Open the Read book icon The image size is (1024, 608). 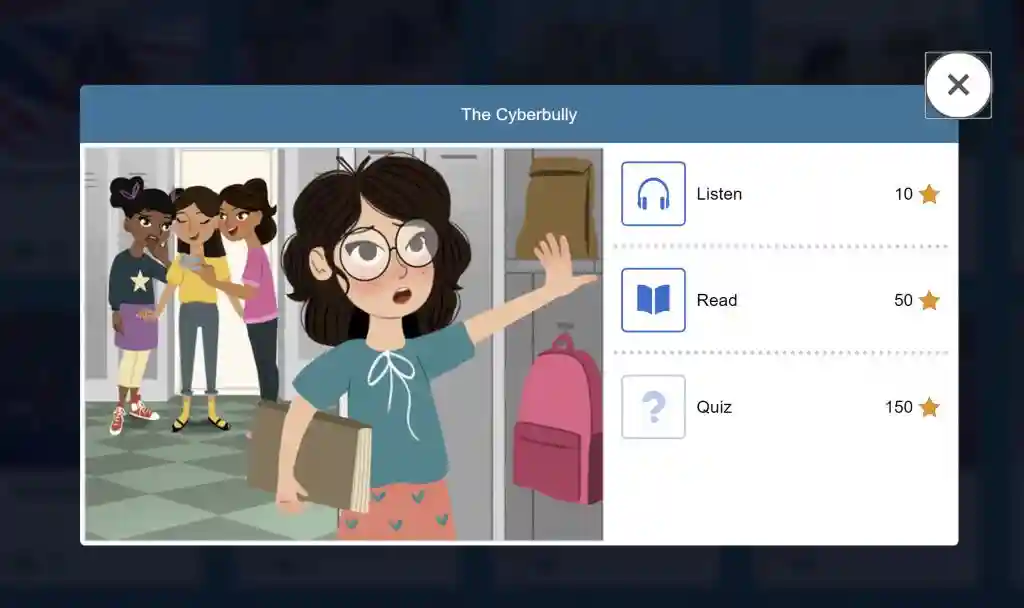point(653,300)
